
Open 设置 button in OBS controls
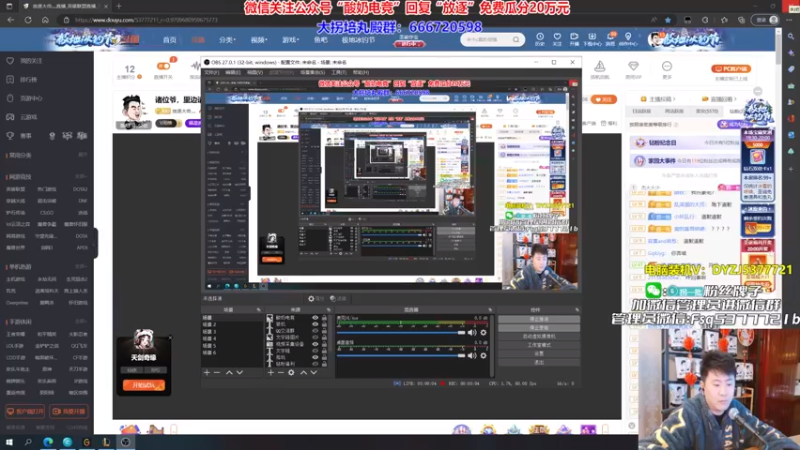click(x=539, y=354)
